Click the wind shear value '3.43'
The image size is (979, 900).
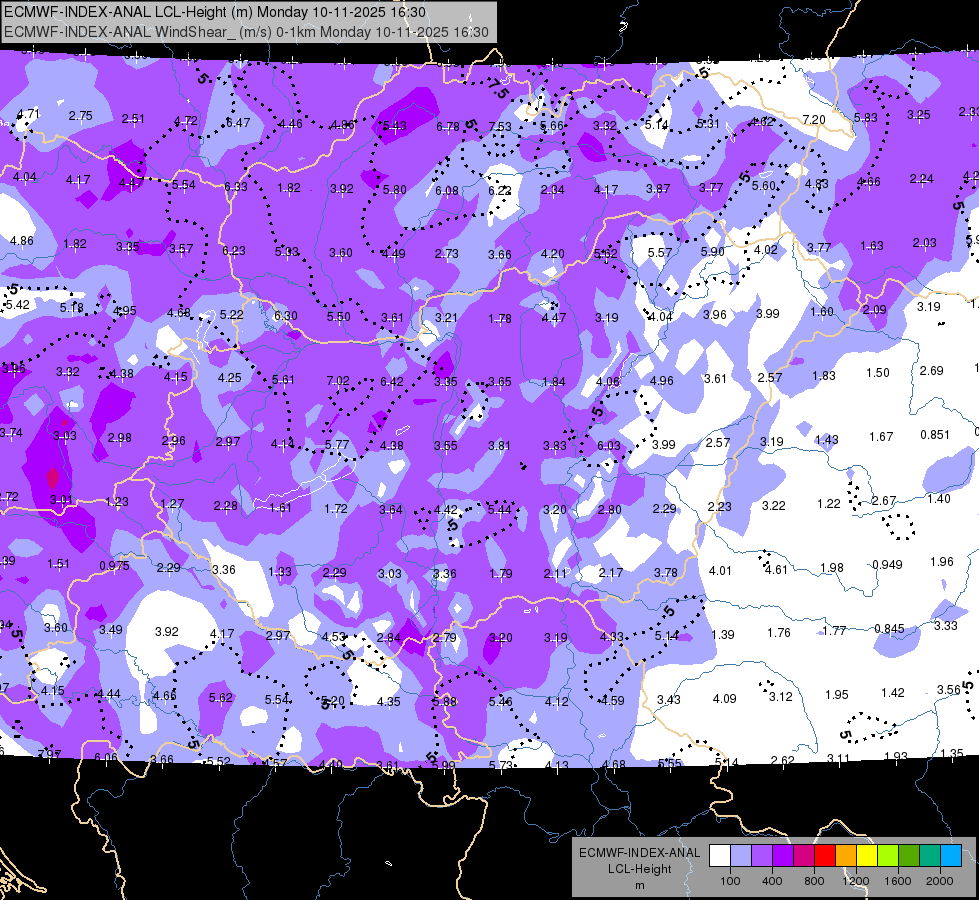(669, 700)
